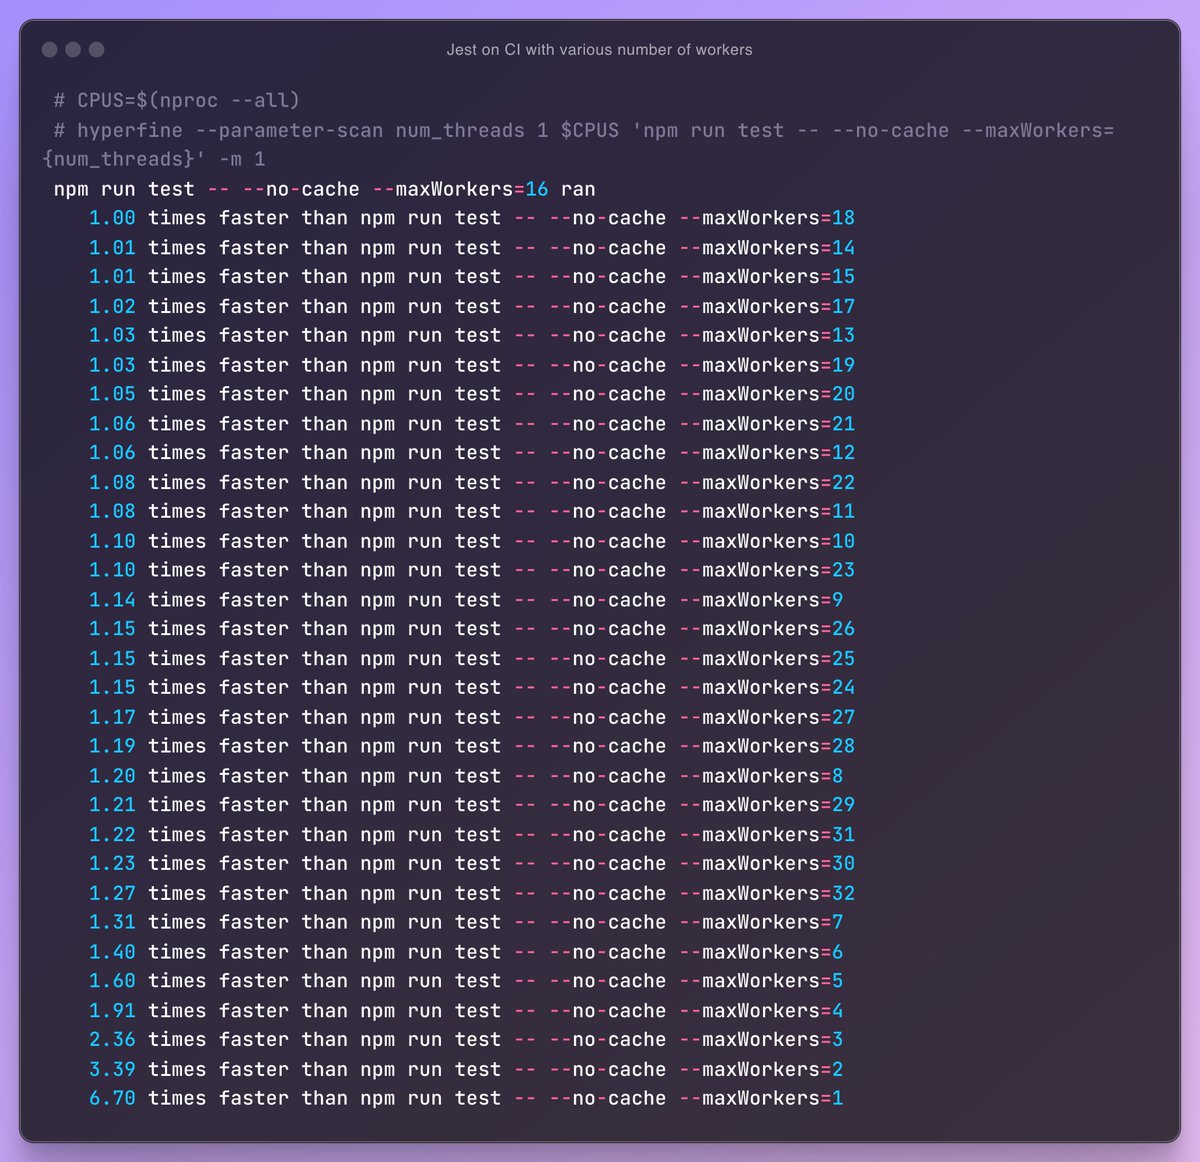
Task: Click the 1.91 speed ratio value
Action: tap(112, 1011)
